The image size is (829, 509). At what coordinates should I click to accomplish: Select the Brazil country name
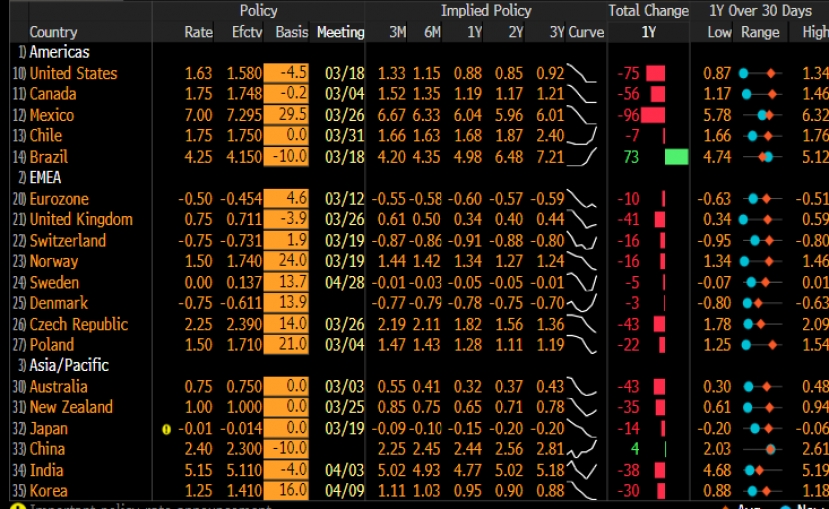(x=49, y=157)
